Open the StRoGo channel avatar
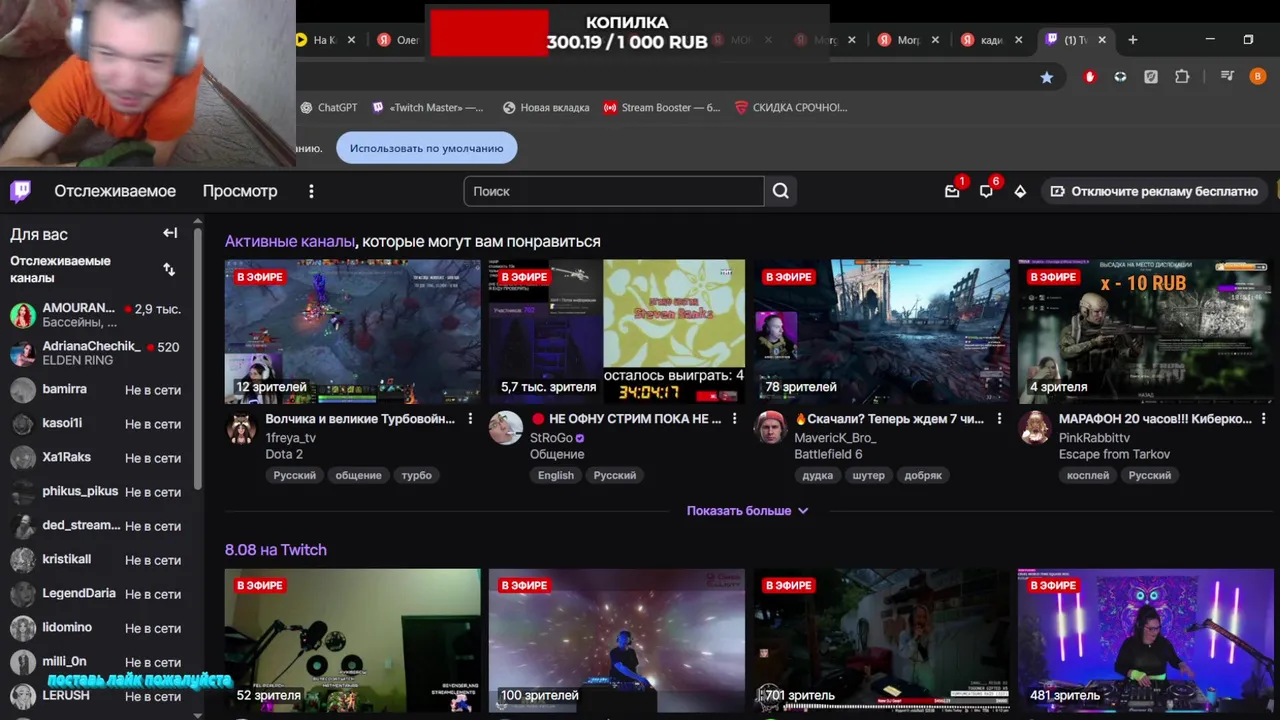 [x=506, y=428]
